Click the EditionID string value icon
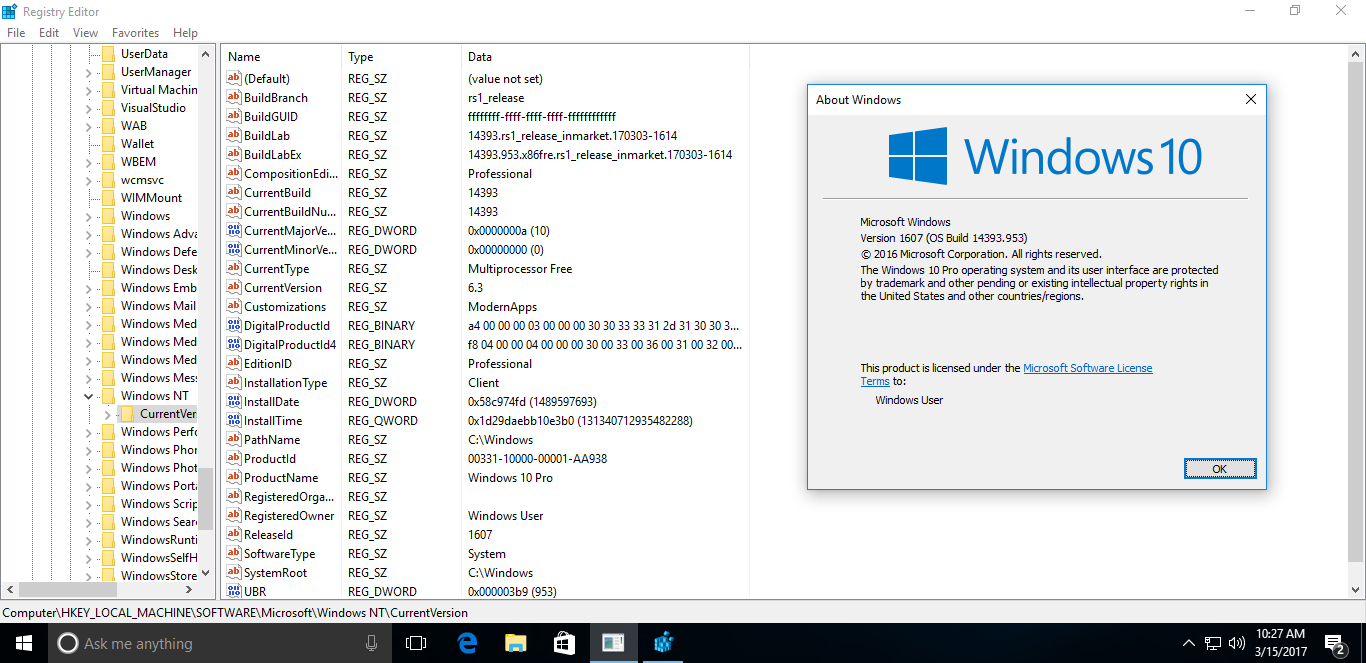Viewport: 1366px width, 663px height. 235,364
